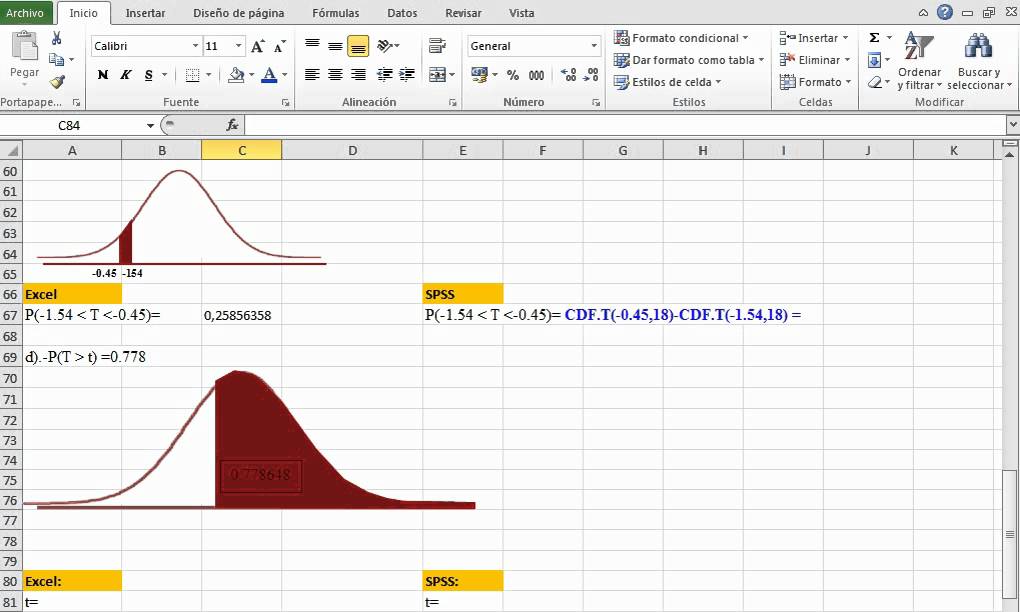The width and height of the screenshot is (1020, 612).
Task: Align text to top of cell
Action: [312, 46]
